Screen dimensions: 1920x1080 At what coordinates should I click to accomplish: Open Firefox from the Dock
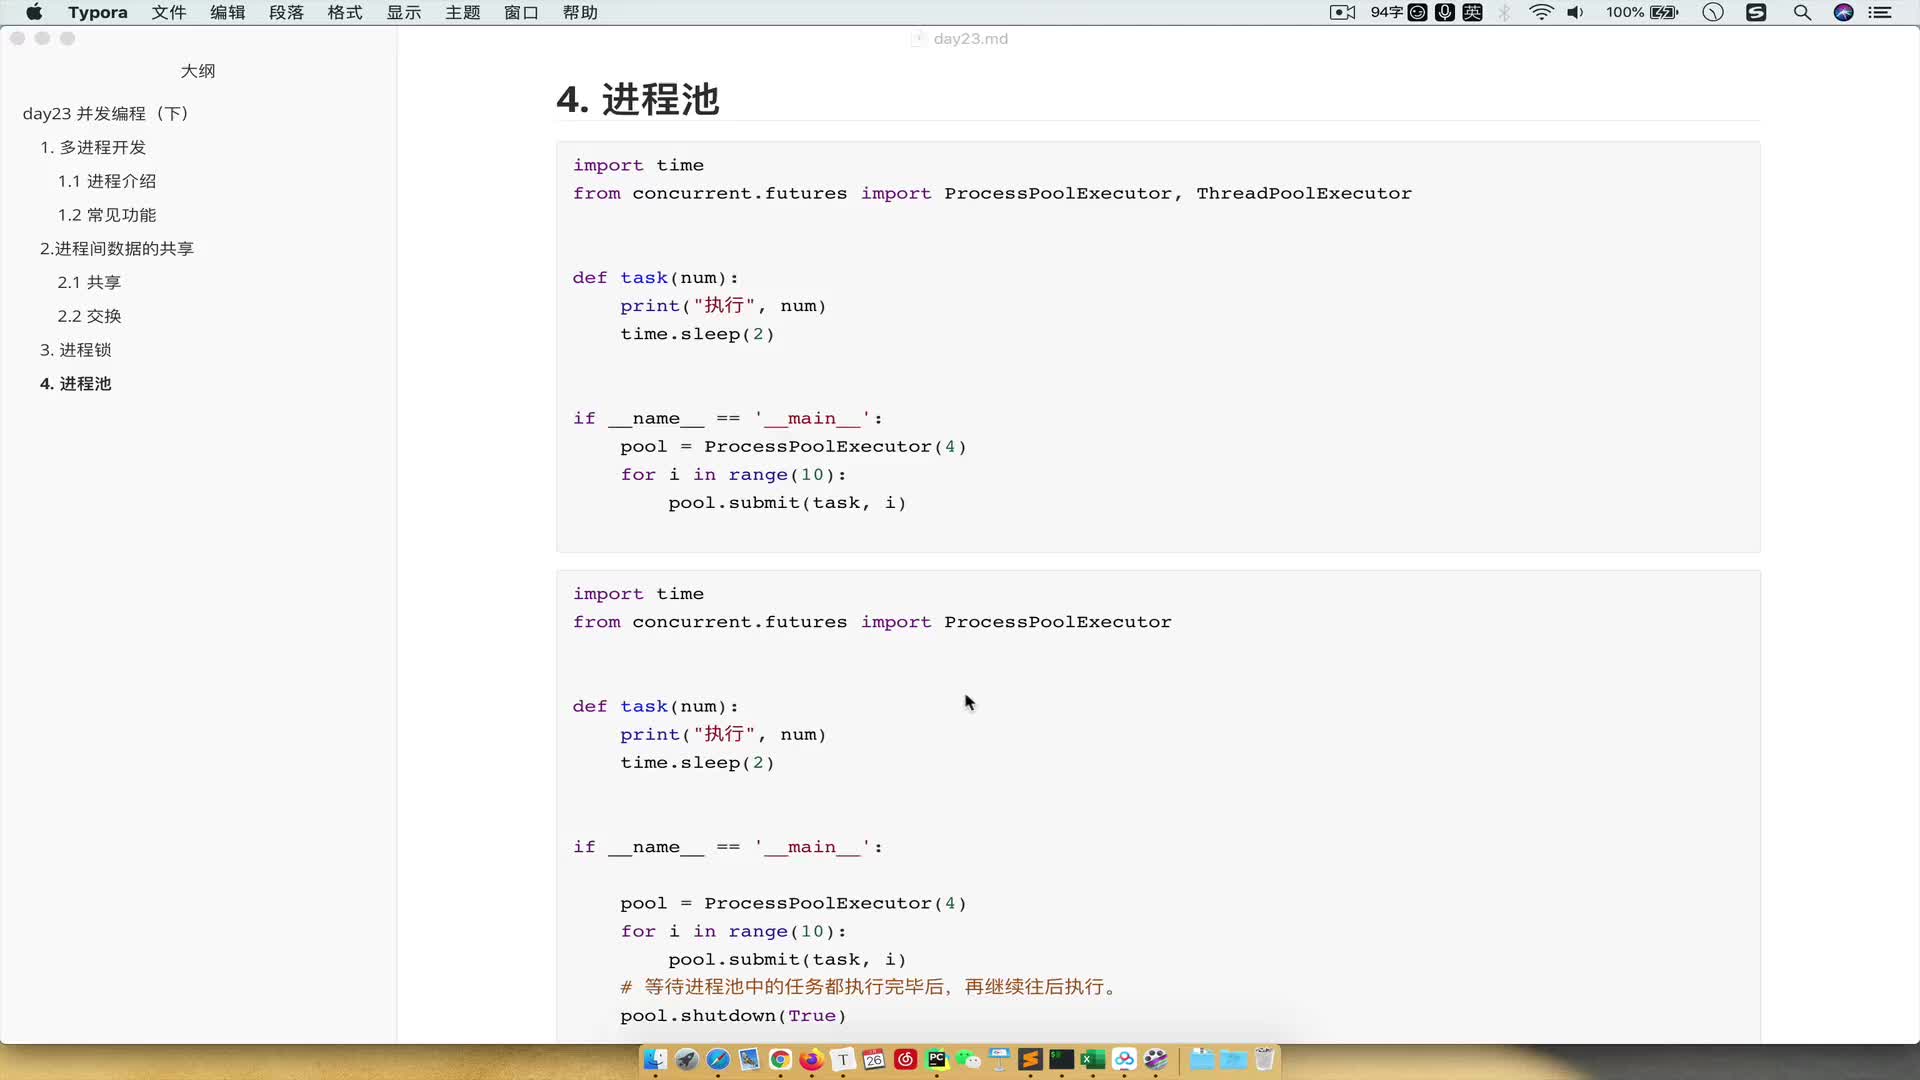[811, 1060]
